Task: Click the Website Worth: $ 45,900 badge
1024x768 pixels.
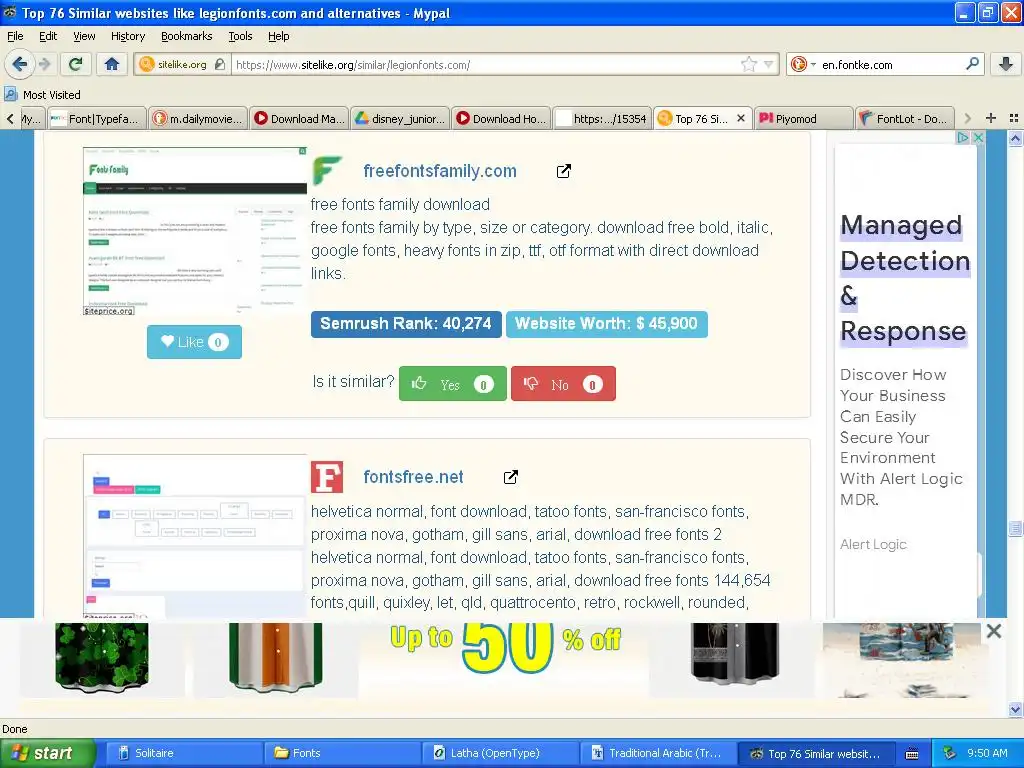Action: pos(607,324)
